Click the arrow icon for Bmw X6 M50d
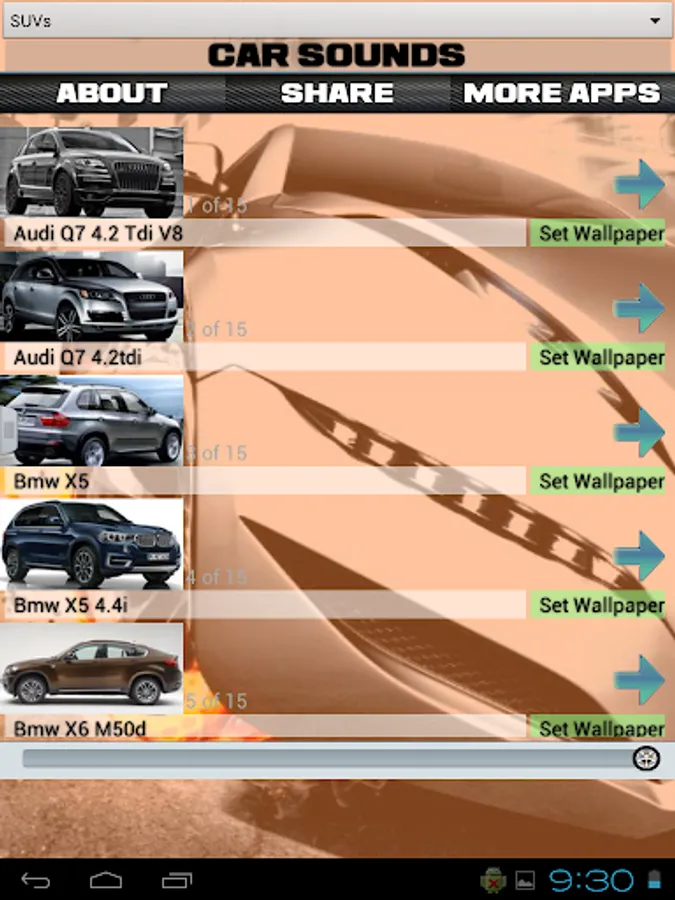 (x=639, y=680)
